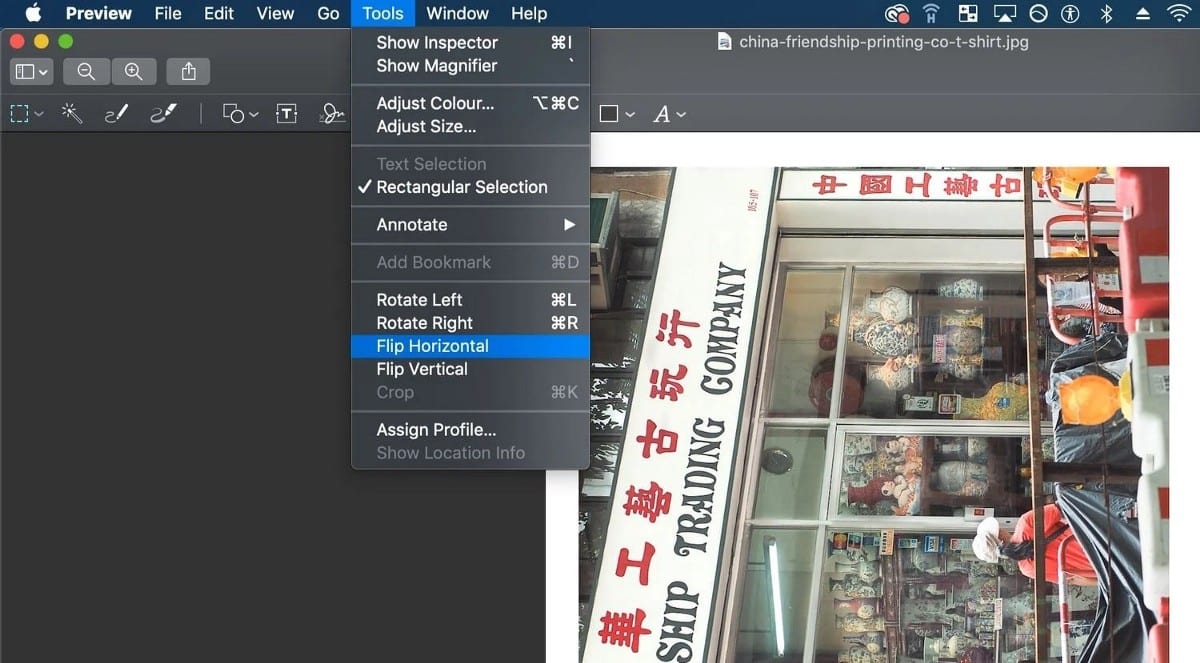Open the File menu
The height and width of the screenshot is (663, 1200).
tap(168, 13)
